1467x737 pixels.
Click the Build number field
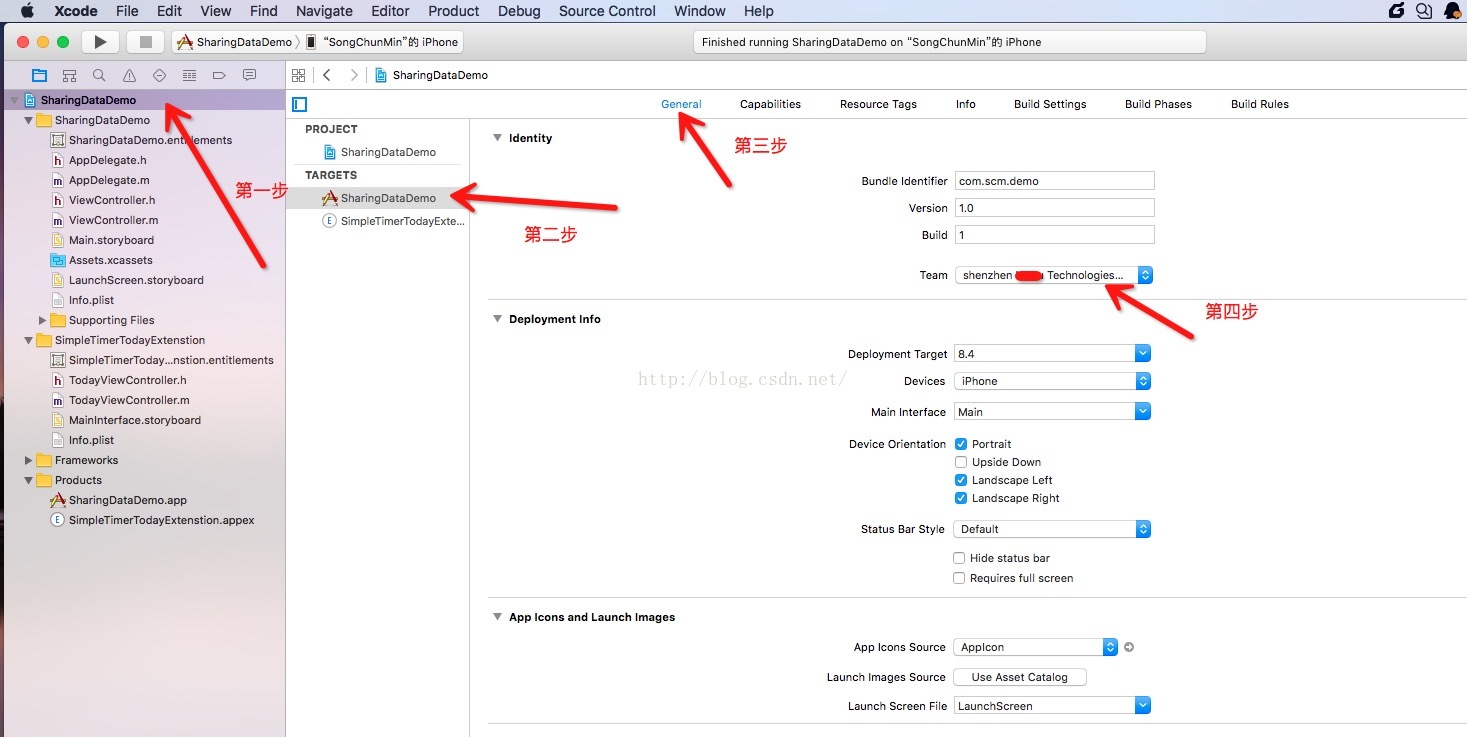tap(1055, 235)
